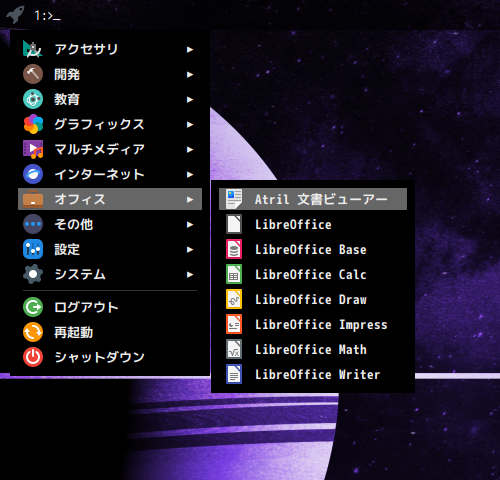Image resolution: width=500 pixels, height=480 pixels.
Task: Launch LibreOffice Math
Action: pos(313,349)
